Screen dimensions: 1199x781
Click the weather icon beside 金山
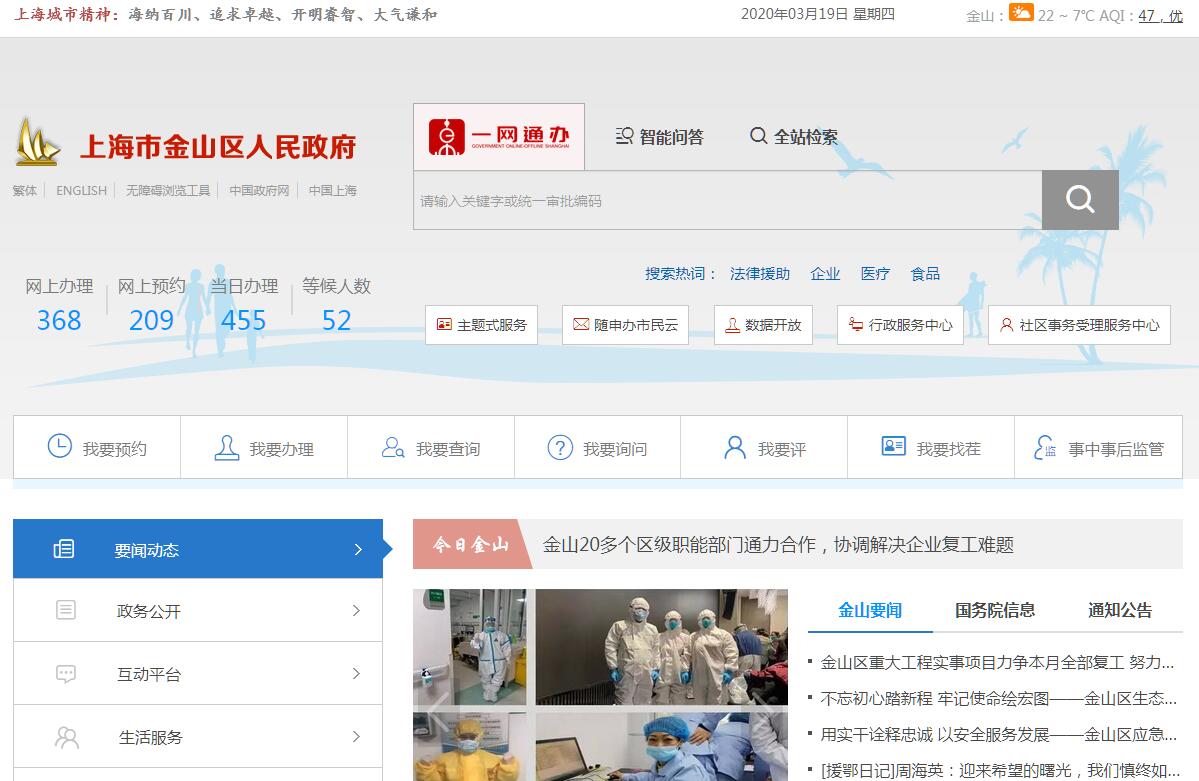pos(1021,13)
